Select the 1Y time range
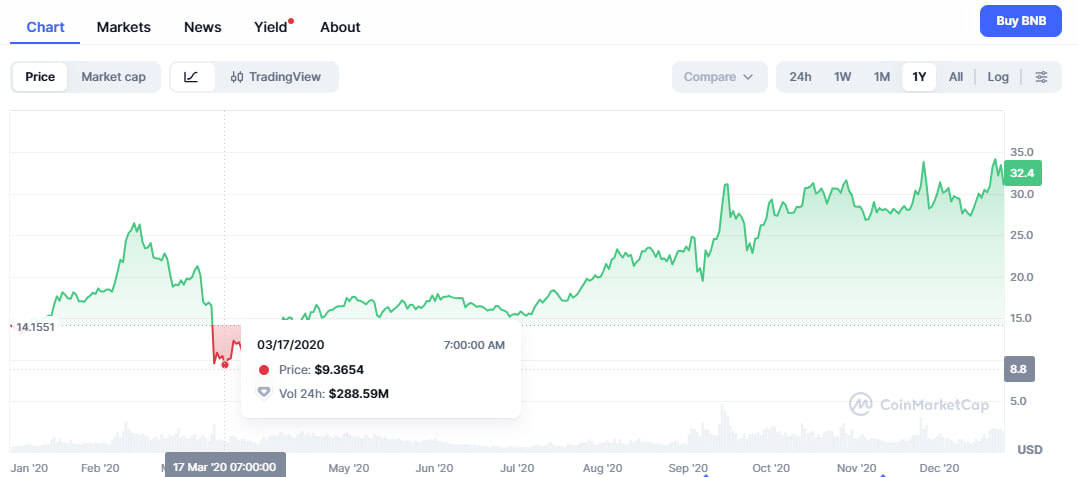 pos(919,77)
